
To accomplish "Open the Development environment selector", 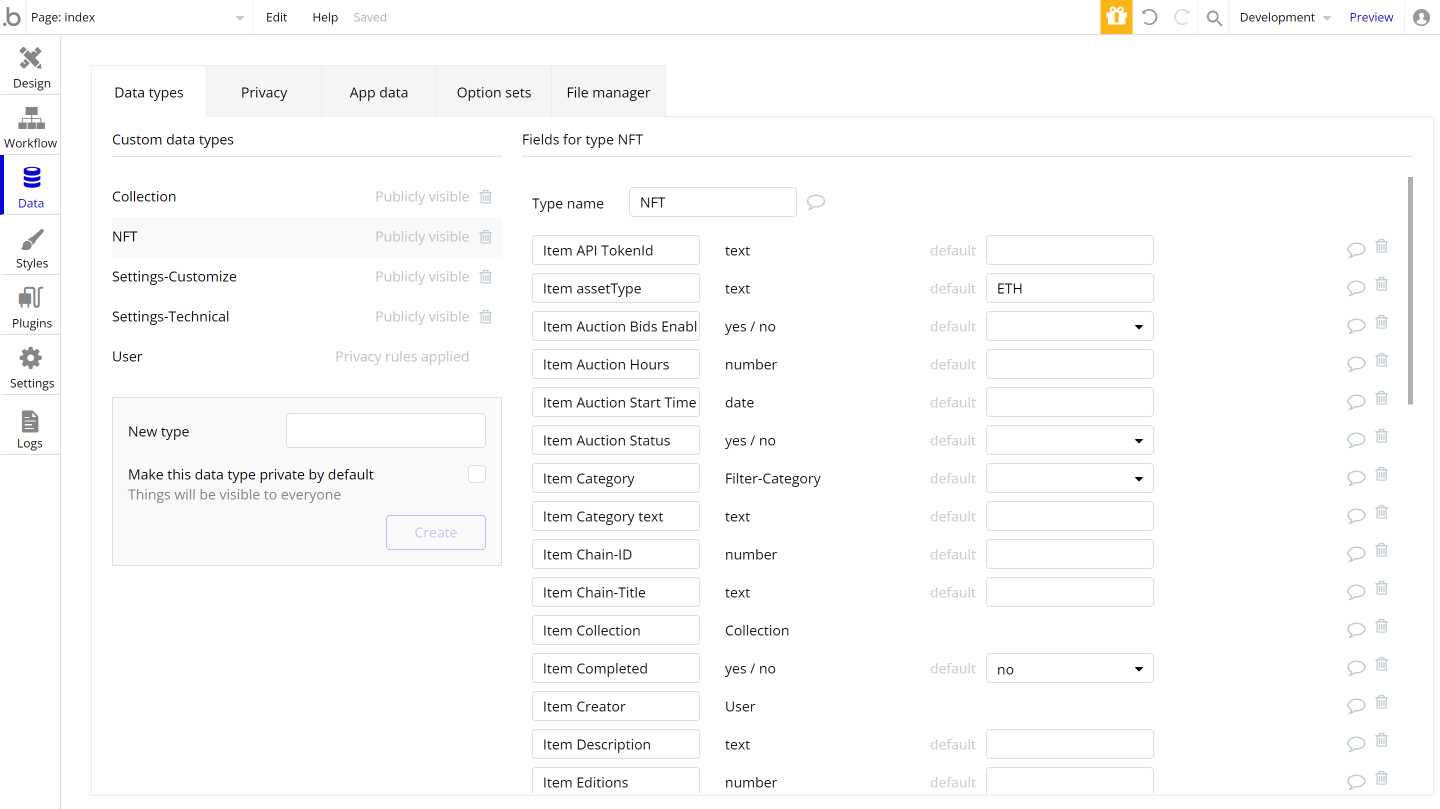I will tap(1284, 17).
